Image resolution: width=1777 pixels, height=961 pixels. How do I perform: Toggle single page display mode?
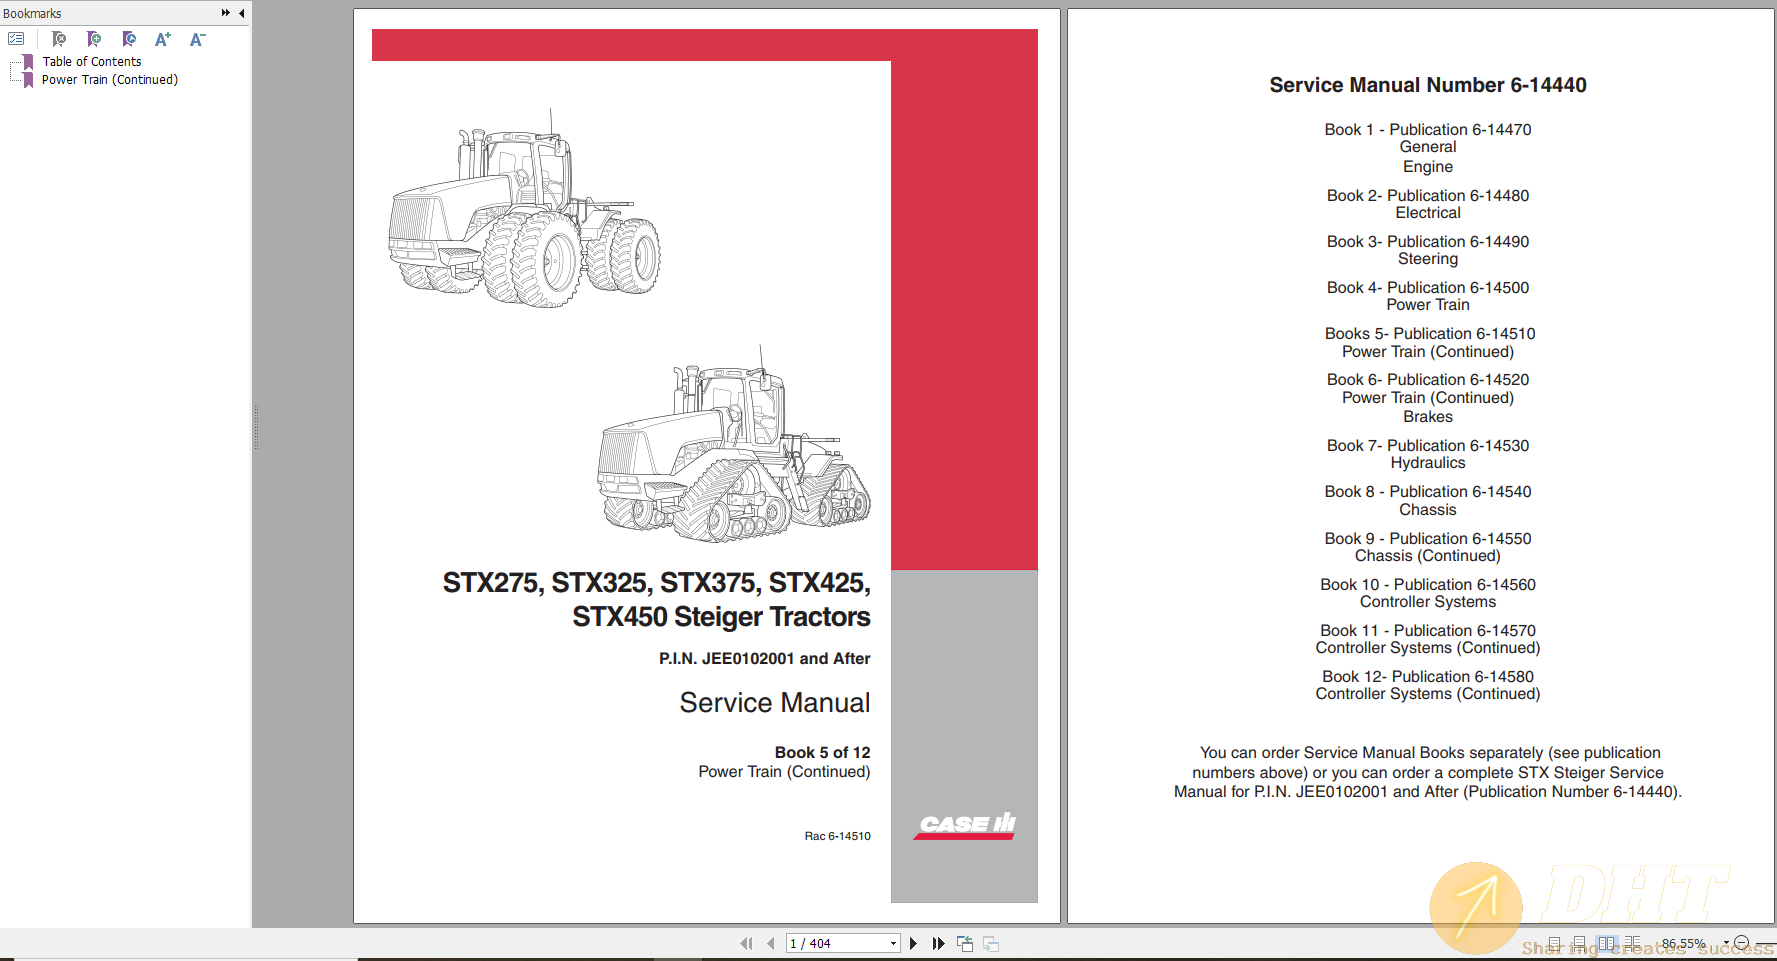coord(1555,942)
